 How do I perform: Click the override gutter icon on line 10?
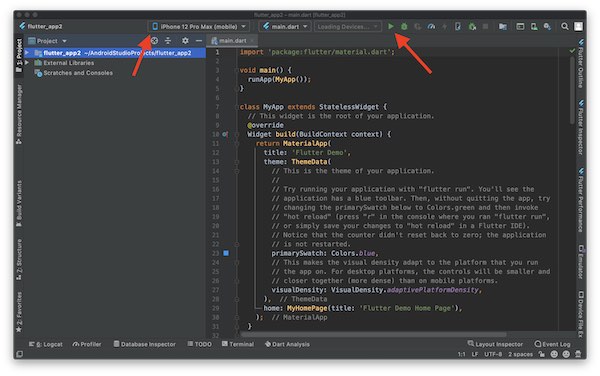coord(225,134)
